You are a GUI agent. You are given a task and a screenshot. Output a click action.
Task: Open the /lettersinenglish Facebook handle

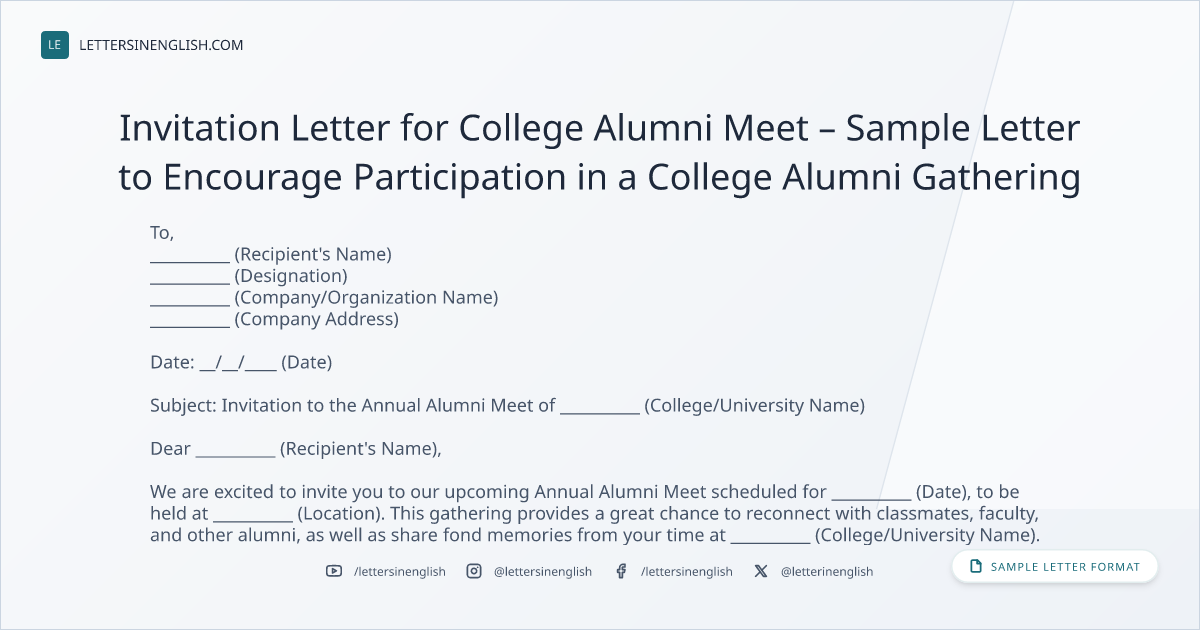(687, 571)
